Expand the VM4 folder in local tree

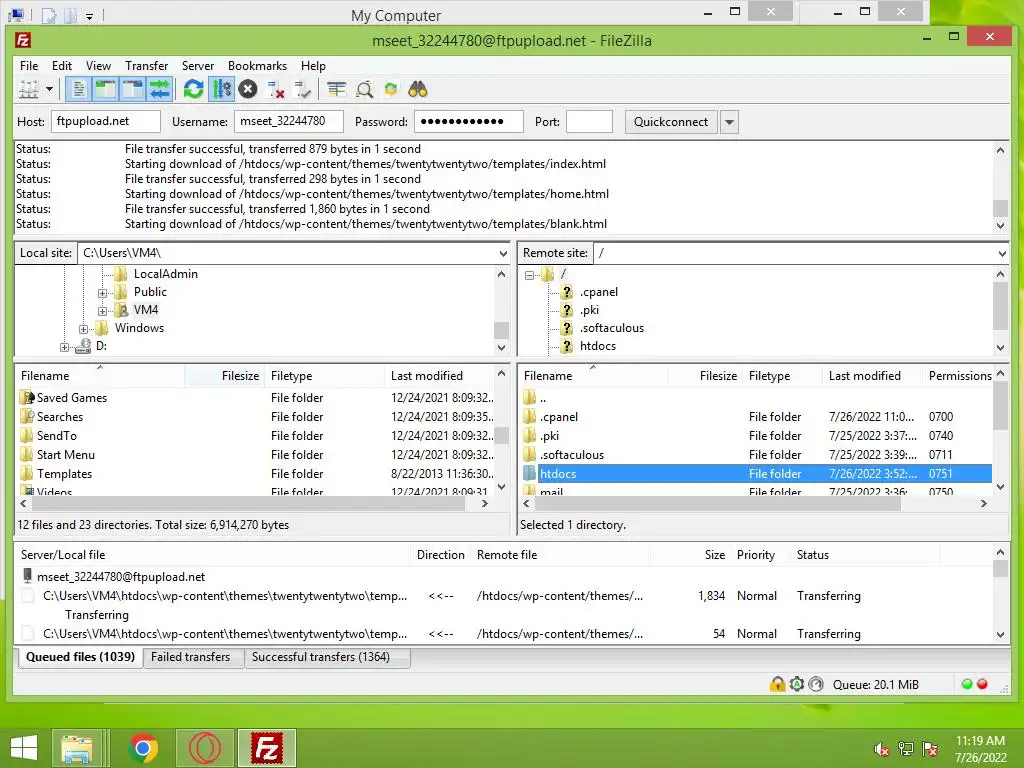click(x=103, y=311)
